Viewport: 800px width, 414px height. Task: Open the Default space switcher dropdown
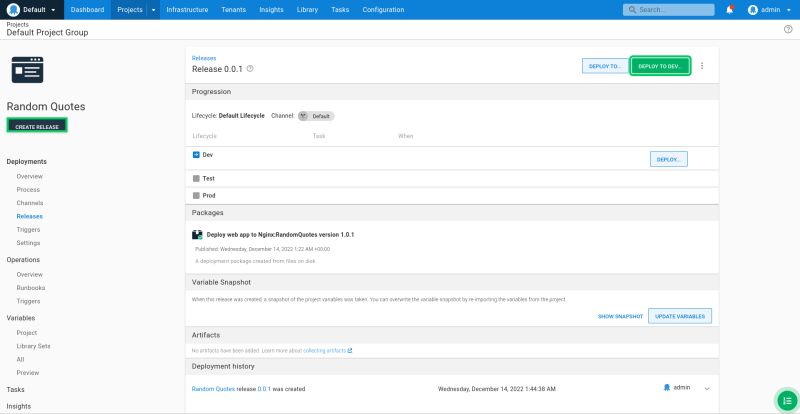point(32,10)
